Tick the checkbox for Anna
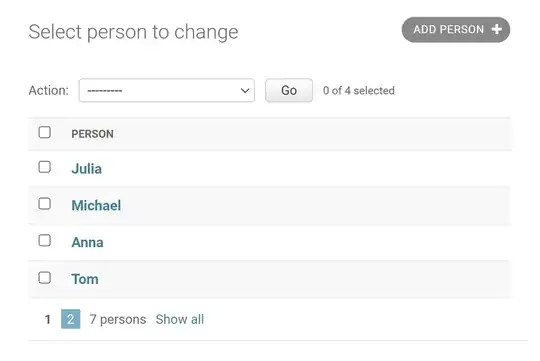 click(x=45, y=240)
